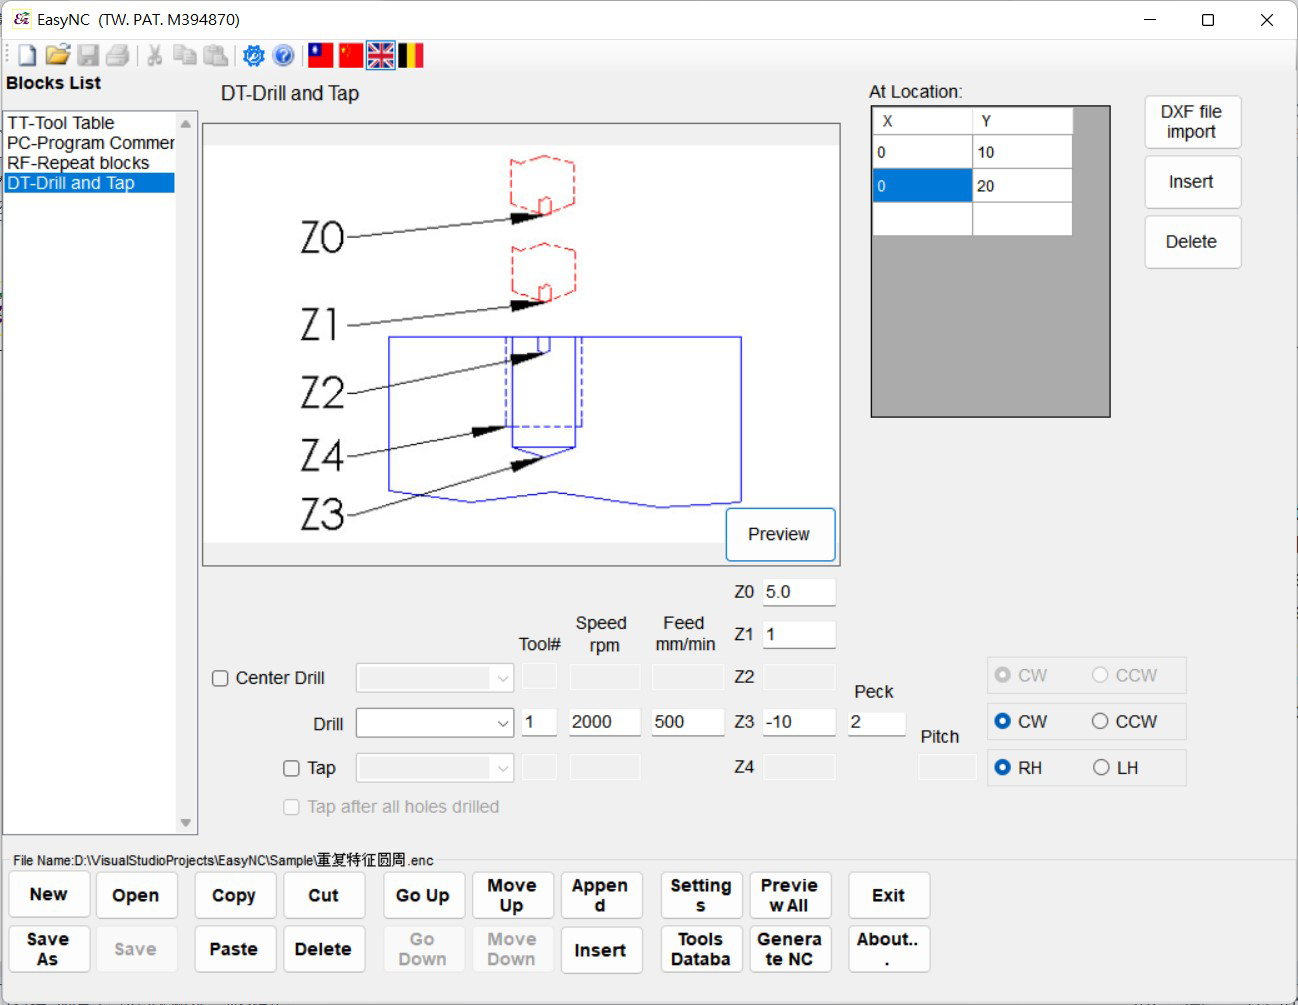Select TT-Tool Table in Blocks List
This screenshot has height=1005, width=1298.
click(x=90, y=123)
